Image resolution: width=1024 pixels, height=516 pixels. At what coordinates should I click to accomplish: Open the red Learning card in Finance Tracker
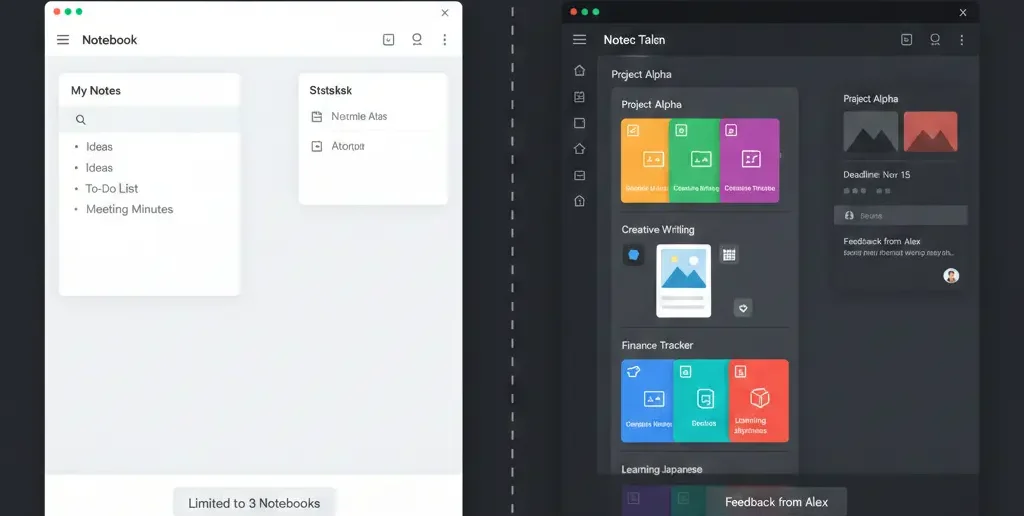(758, 401)
